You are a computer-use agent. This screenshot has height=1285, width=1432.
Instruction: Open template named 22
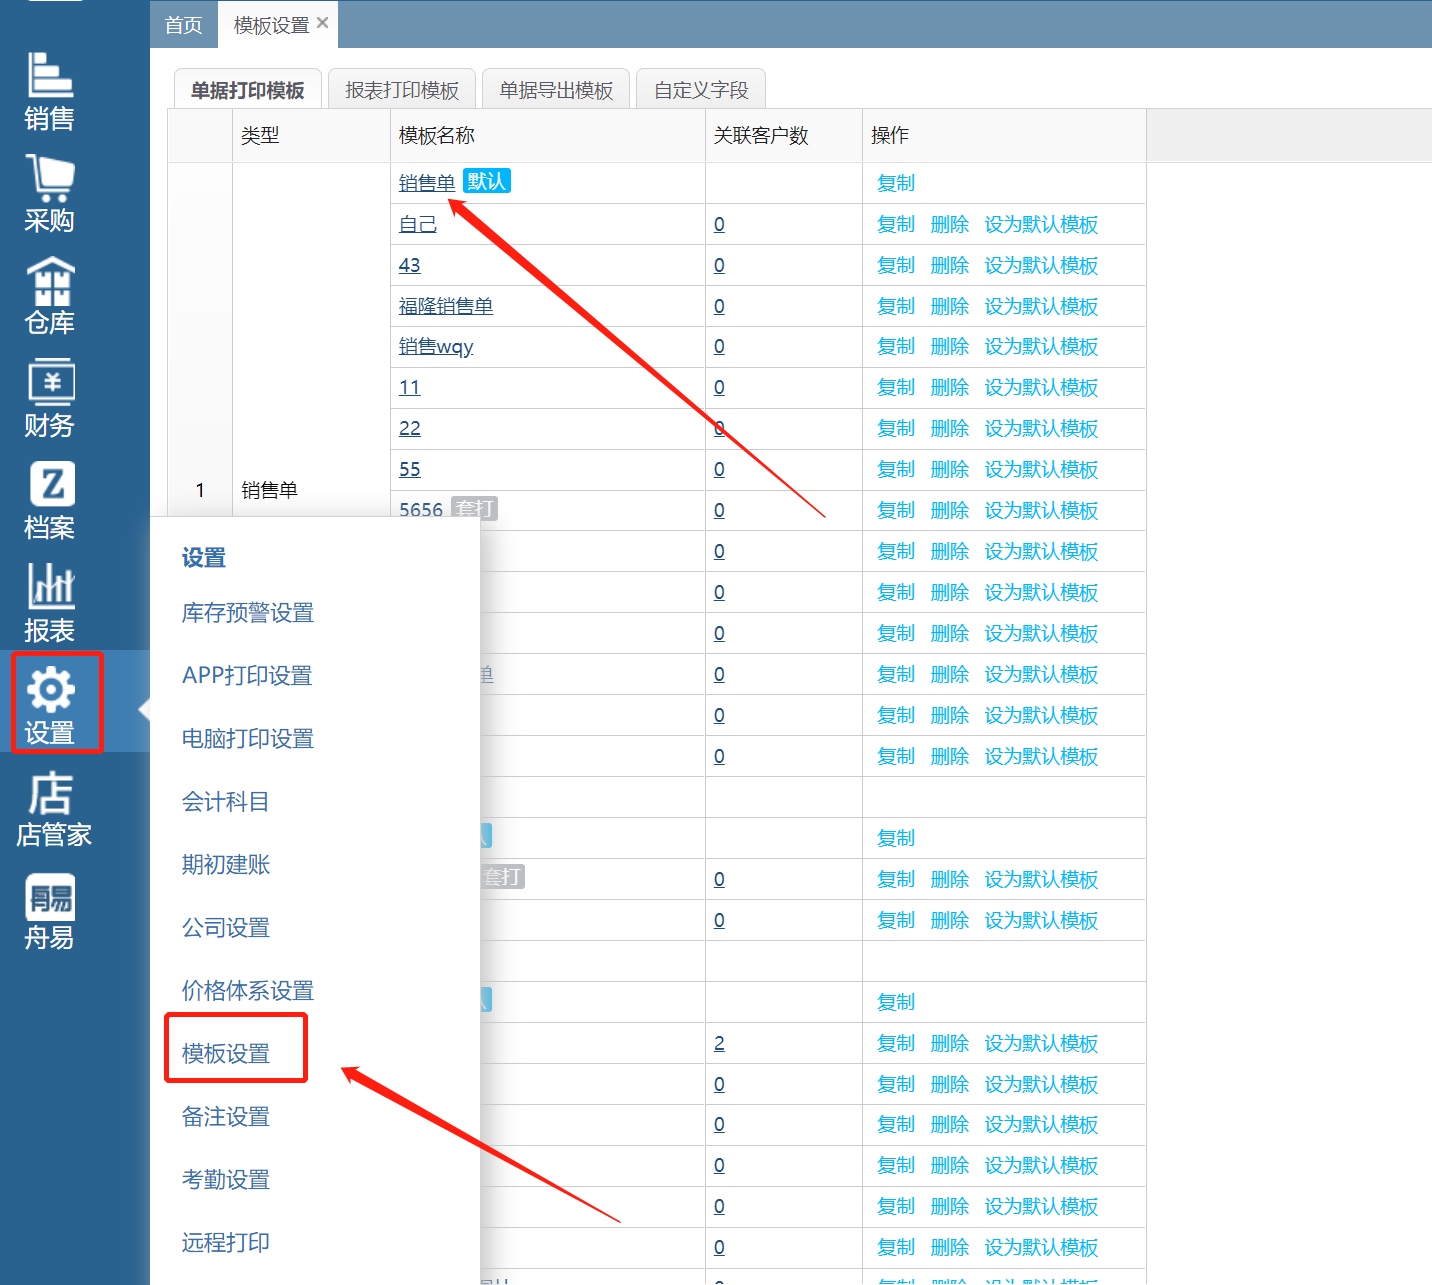[x=409, y=428]
